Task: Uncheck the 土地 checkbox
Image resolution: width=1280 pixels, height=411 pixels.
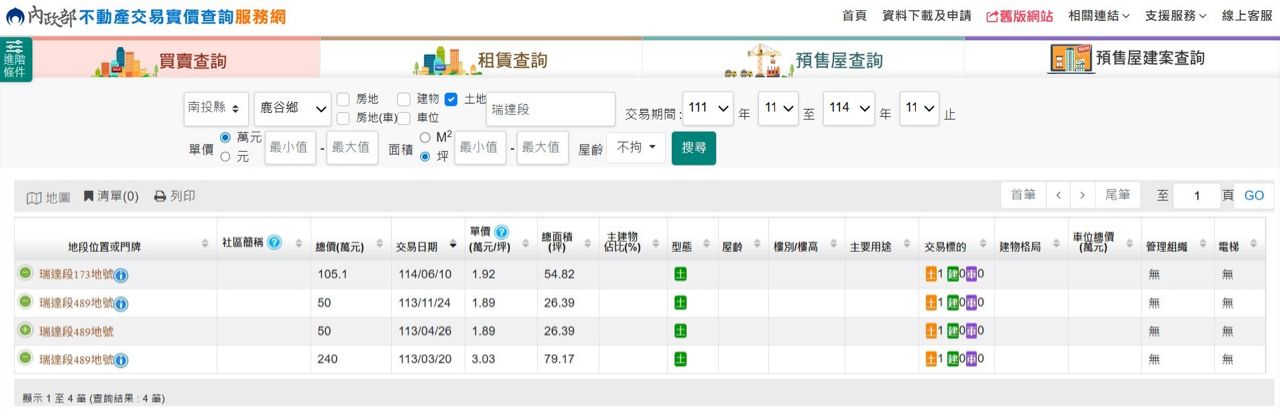Action: tap(451, 99)
